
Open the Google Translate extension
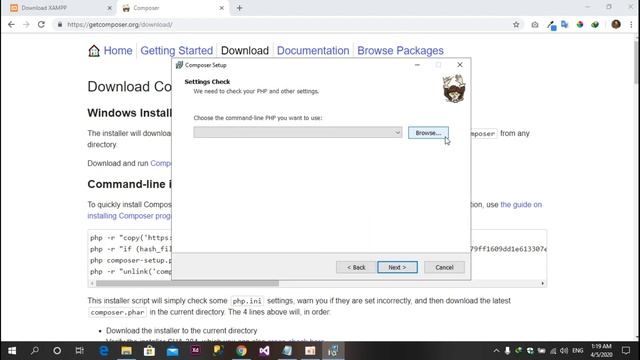tap(564, 24)
